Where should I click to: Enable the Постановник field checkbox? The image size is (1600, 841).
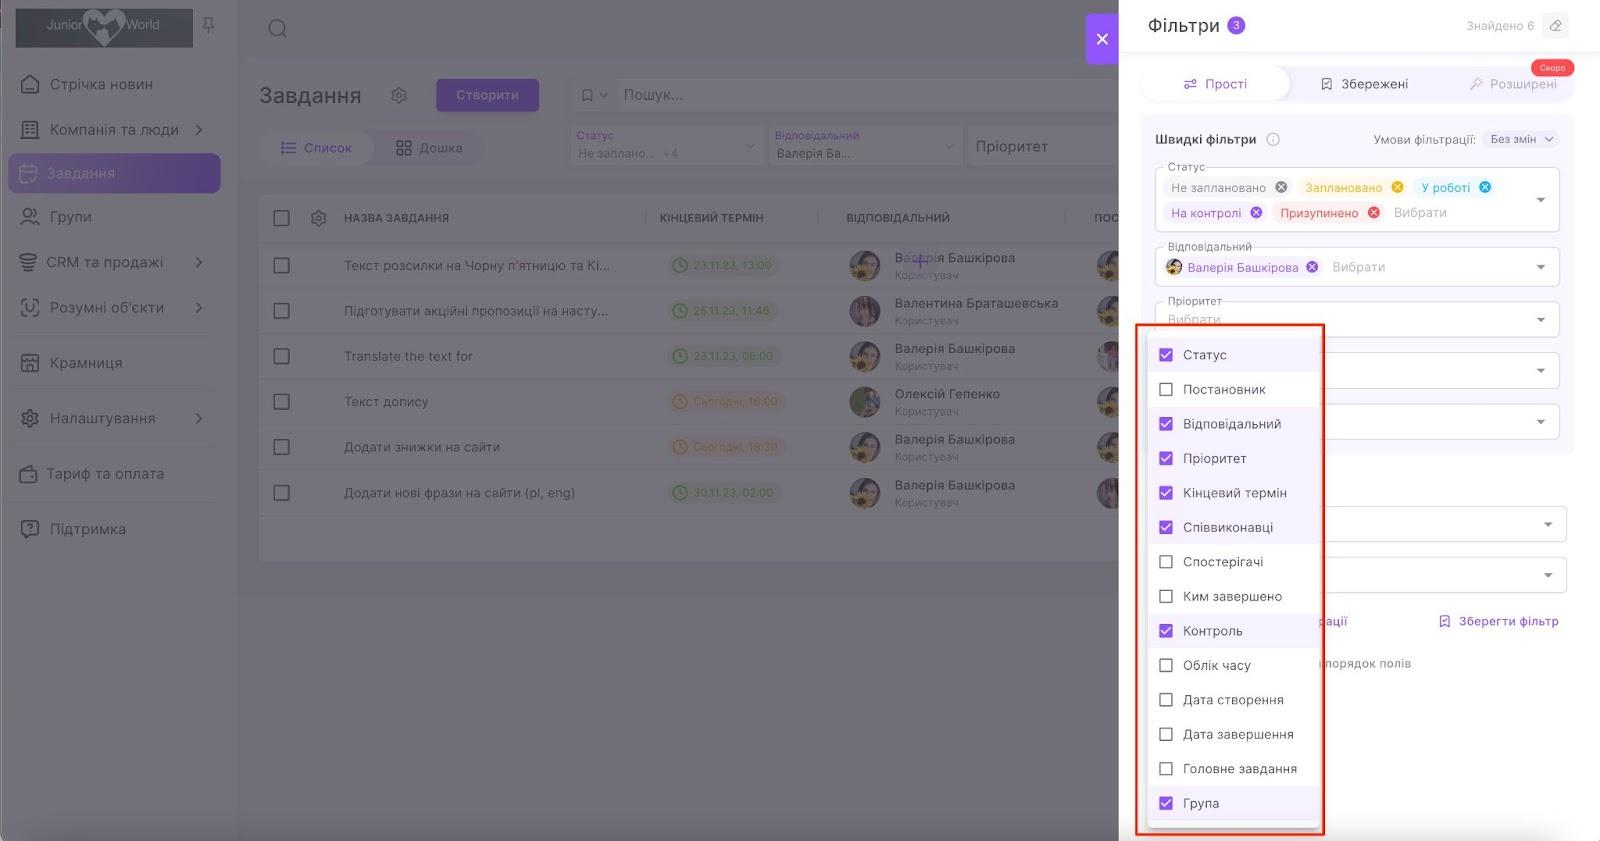point(1166,390)
